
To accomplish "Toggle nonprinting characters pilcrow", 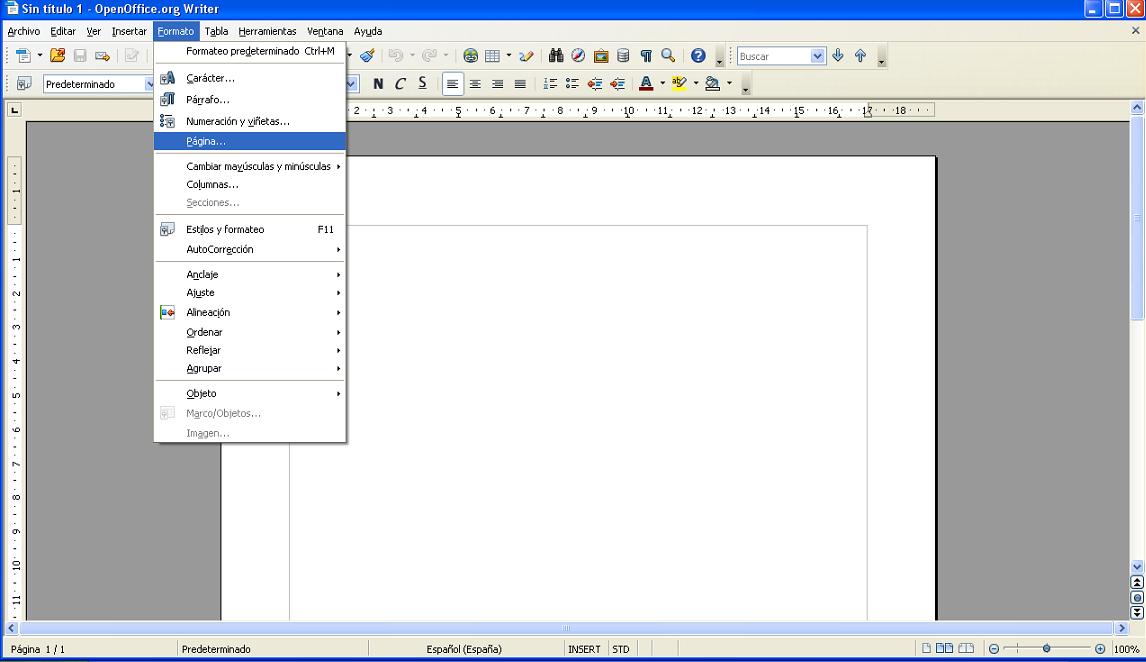I will (x=646, y=56).
